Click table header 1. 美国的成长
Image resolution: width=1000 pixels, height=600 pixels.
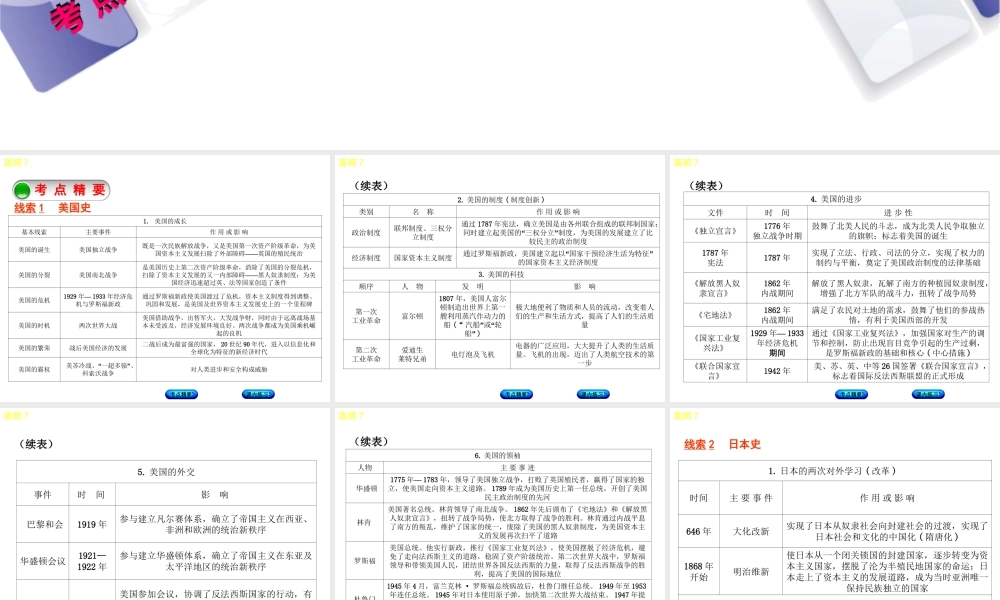[165, 221]
